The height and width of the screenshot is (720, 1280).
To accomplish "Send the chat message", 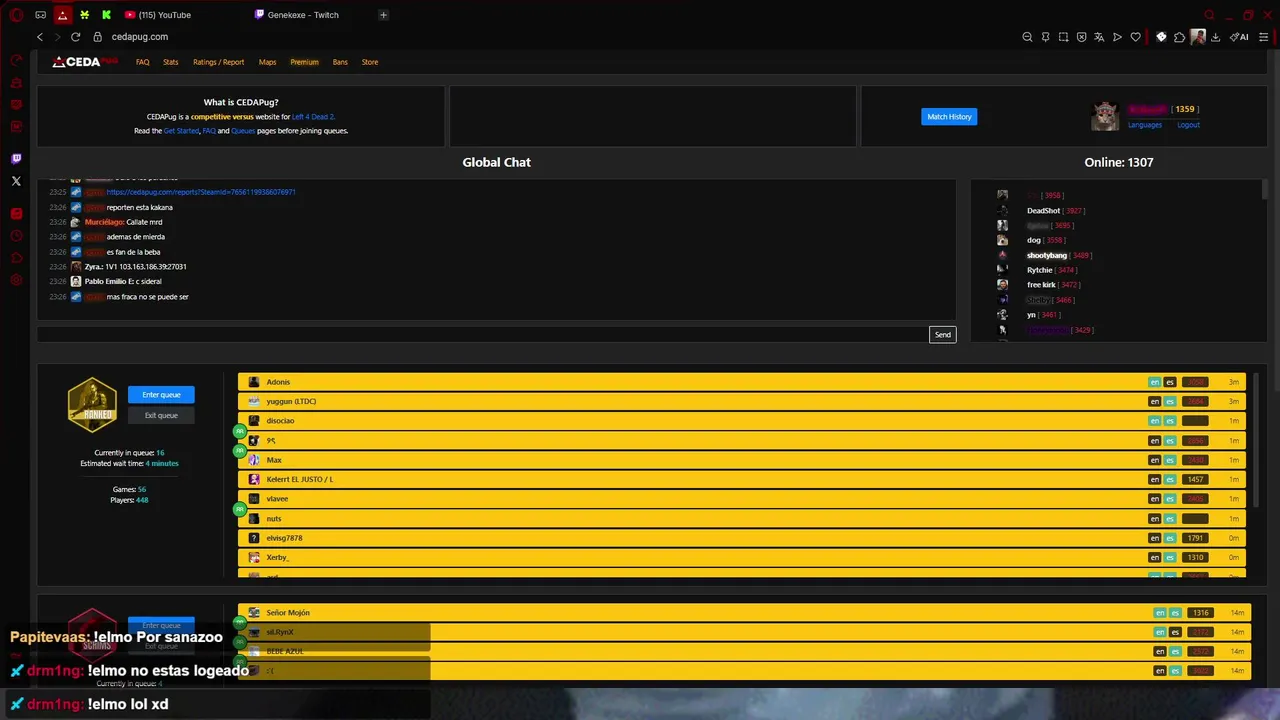I will 942,334.
